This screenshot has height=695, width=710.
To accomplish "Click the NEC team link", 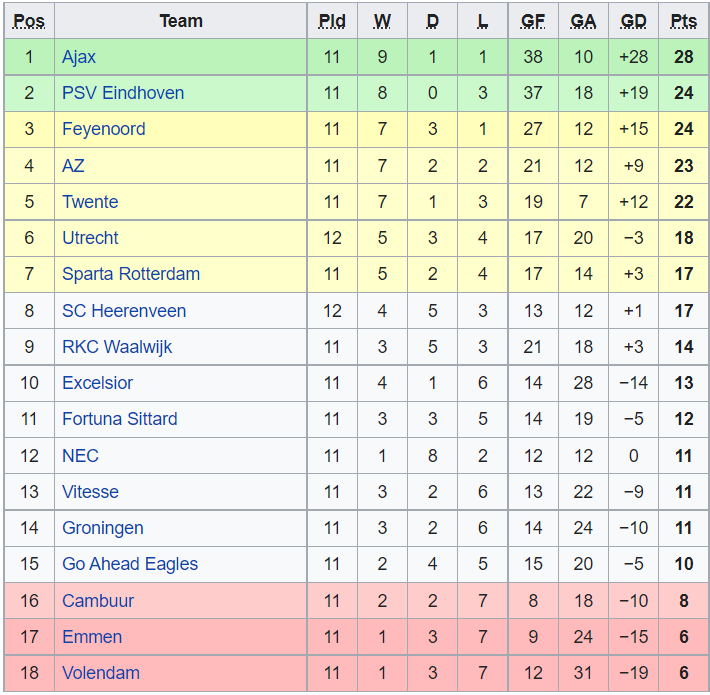I will [x=80, y=456].
